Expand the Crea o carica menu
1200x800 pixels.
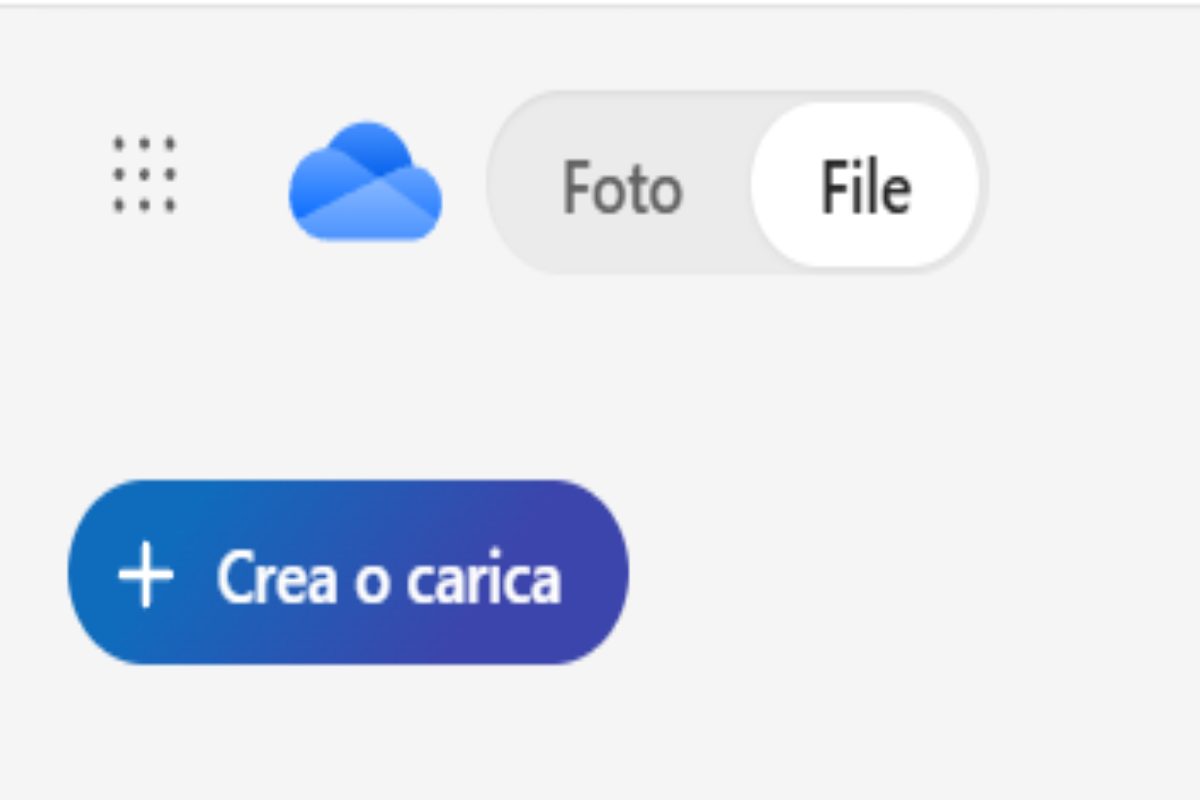(x=348, y=573)
